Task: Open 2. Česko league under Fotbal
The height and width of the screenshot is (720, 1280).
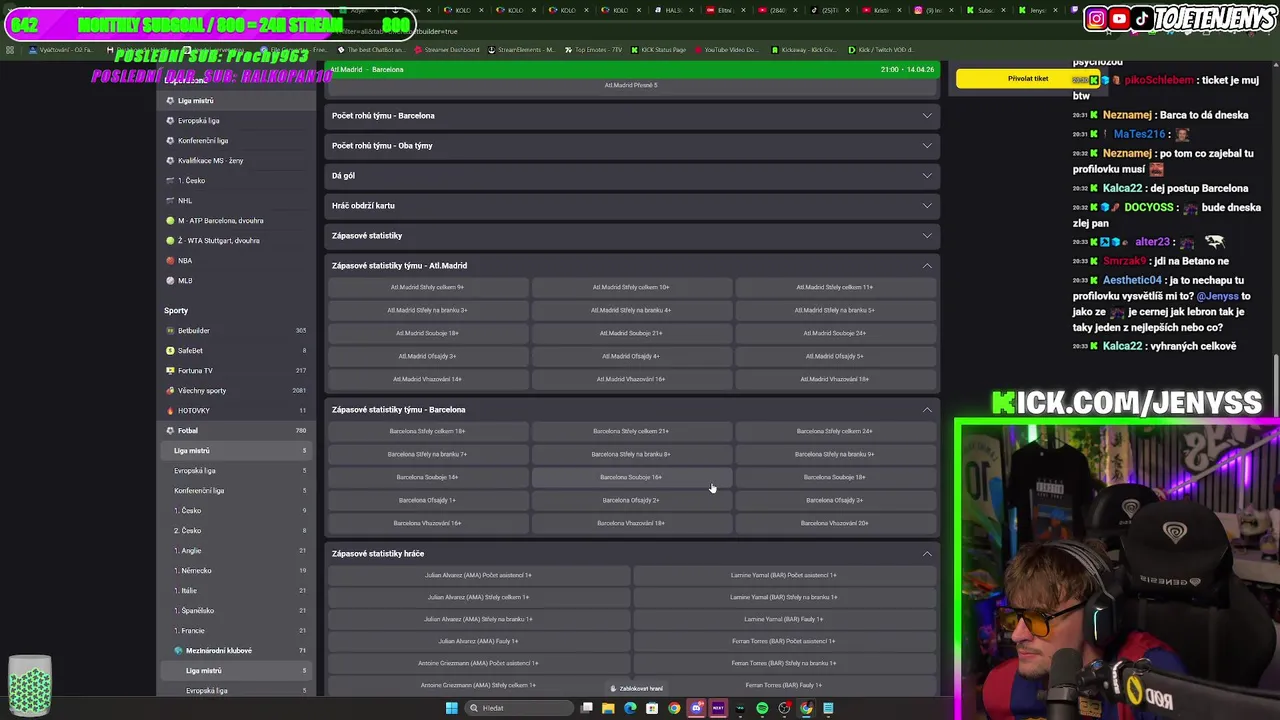Action: click(x=237, y=531)
